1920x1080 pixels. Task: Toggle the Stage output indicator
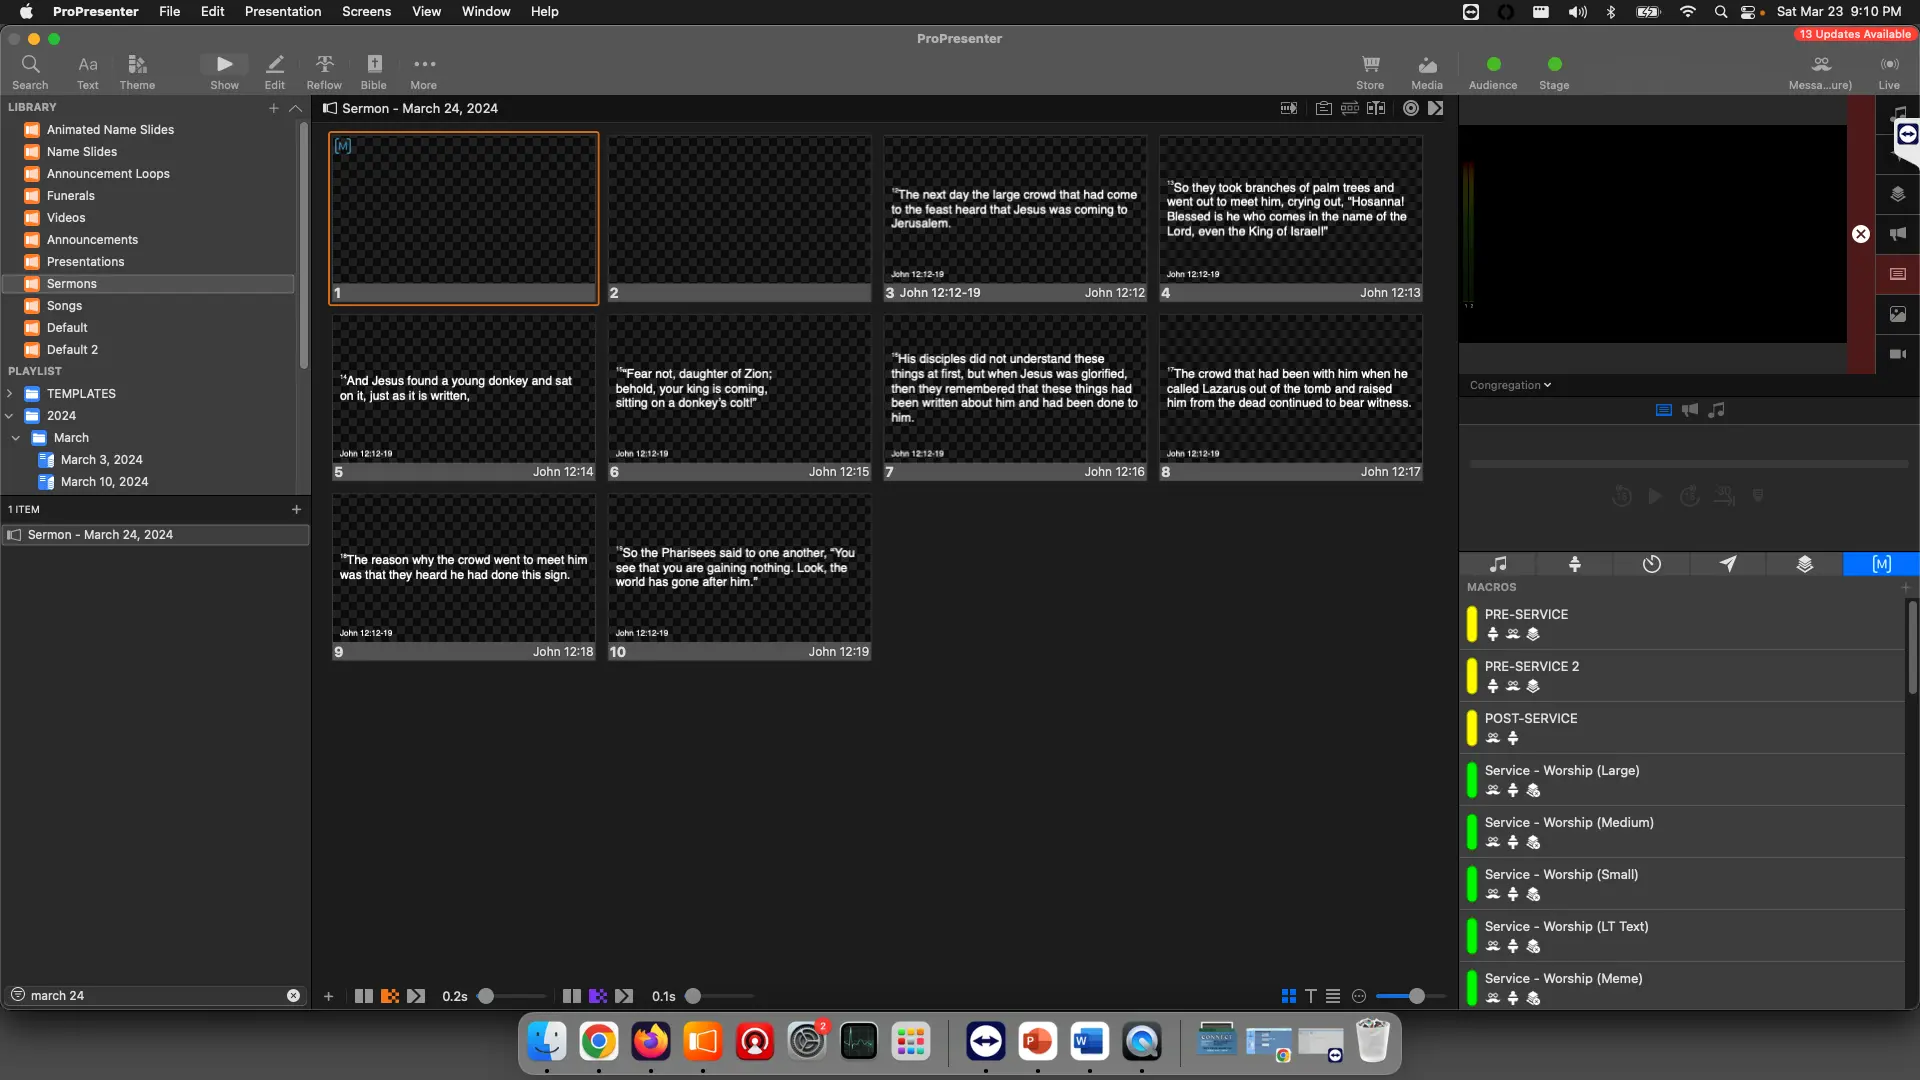tap(1554, 64)
